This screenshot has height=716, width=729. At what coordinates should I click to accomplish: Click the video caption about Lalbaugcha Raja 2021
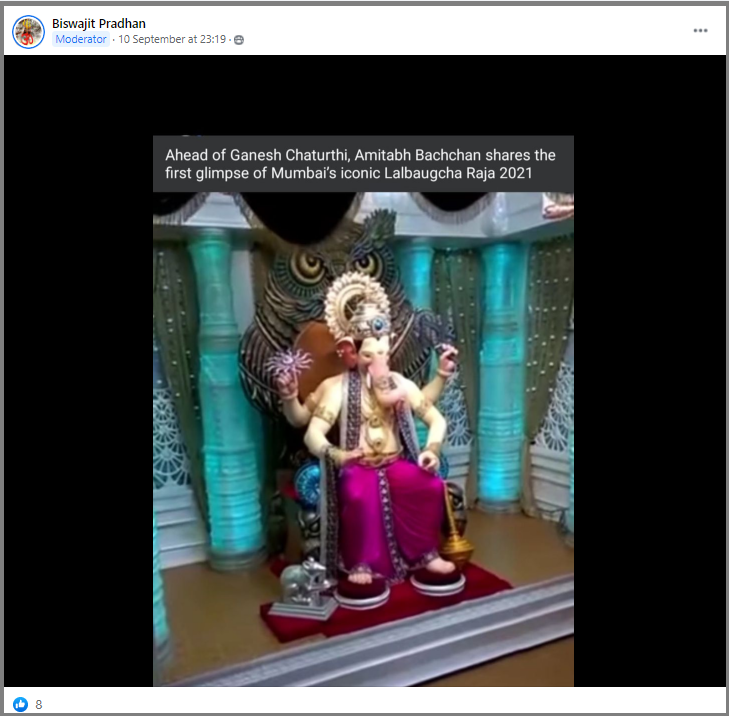tap(362, 164)
